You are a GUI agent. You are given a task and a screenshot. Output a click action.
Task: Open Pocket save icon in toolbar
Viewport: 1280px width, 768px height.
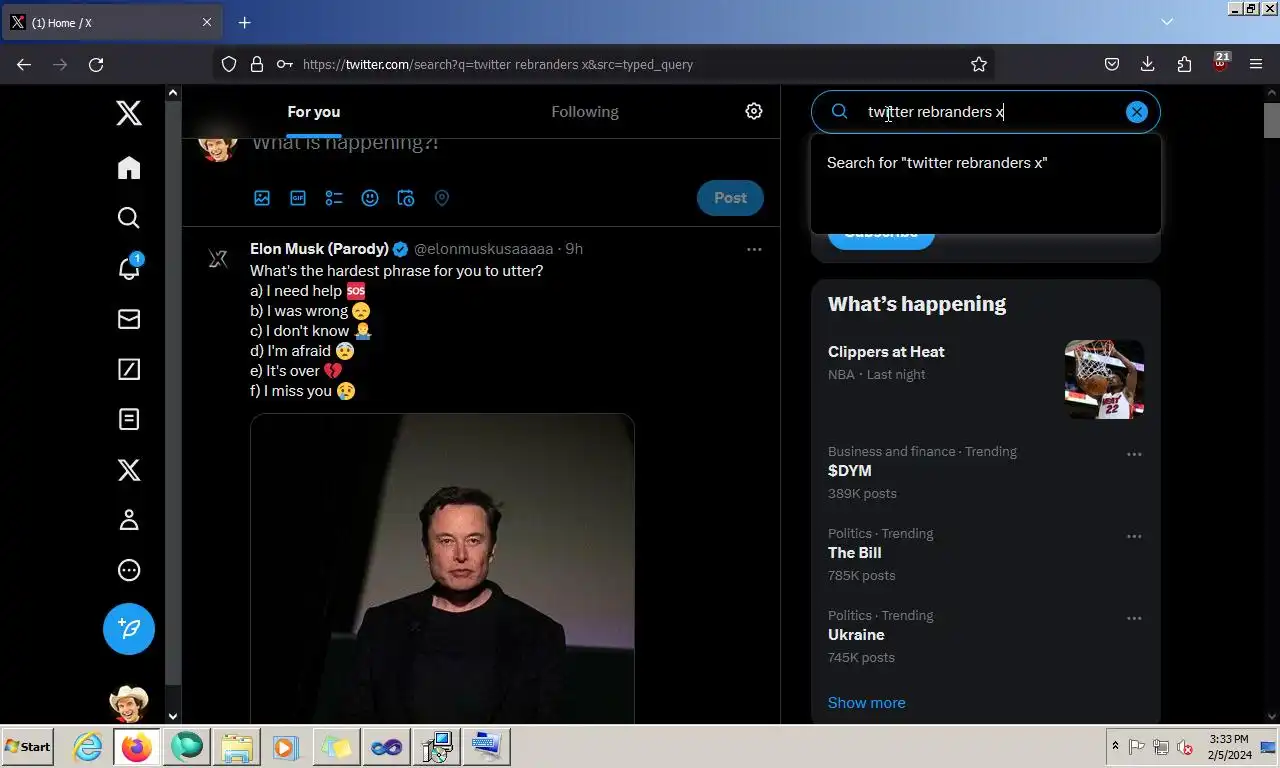(1112, 64)
